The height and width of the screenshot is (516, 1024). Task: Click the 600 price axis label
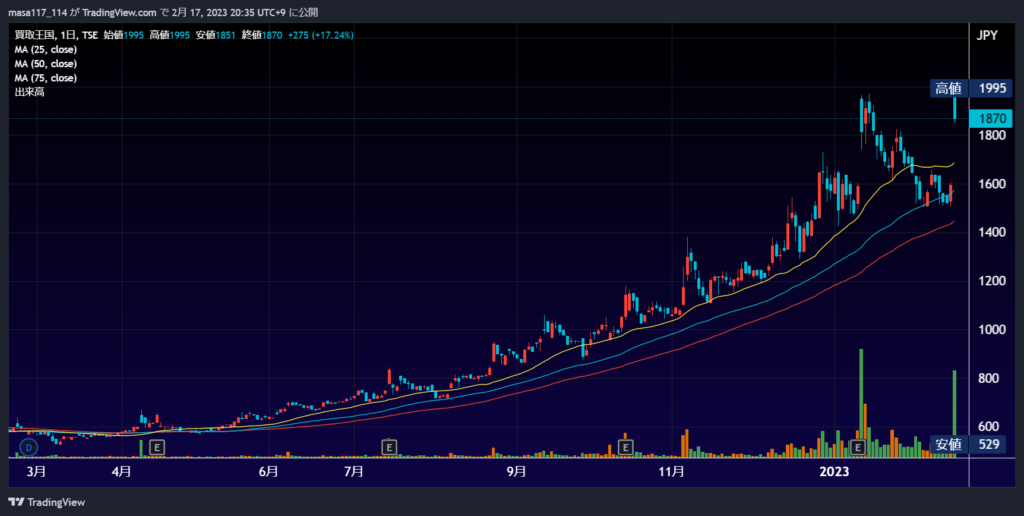[991, 427]
